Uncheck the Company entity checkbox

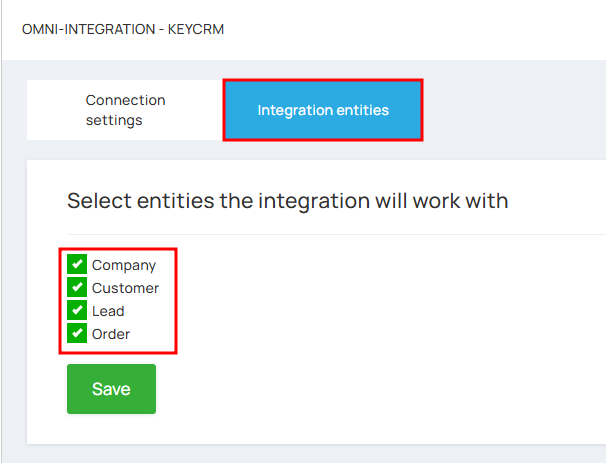[77, 264]
